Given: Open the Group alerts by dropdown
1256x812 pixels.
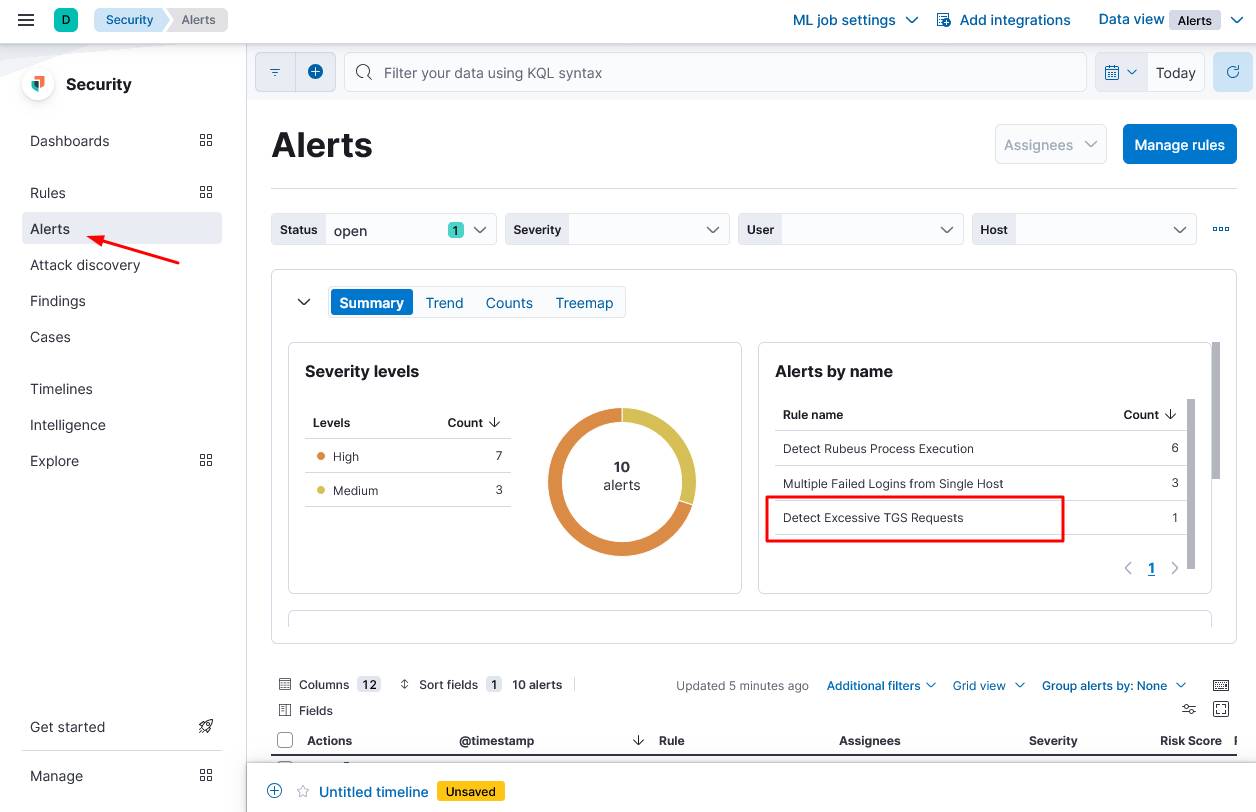Looking at the screenshot, I should coord(1113,686).
